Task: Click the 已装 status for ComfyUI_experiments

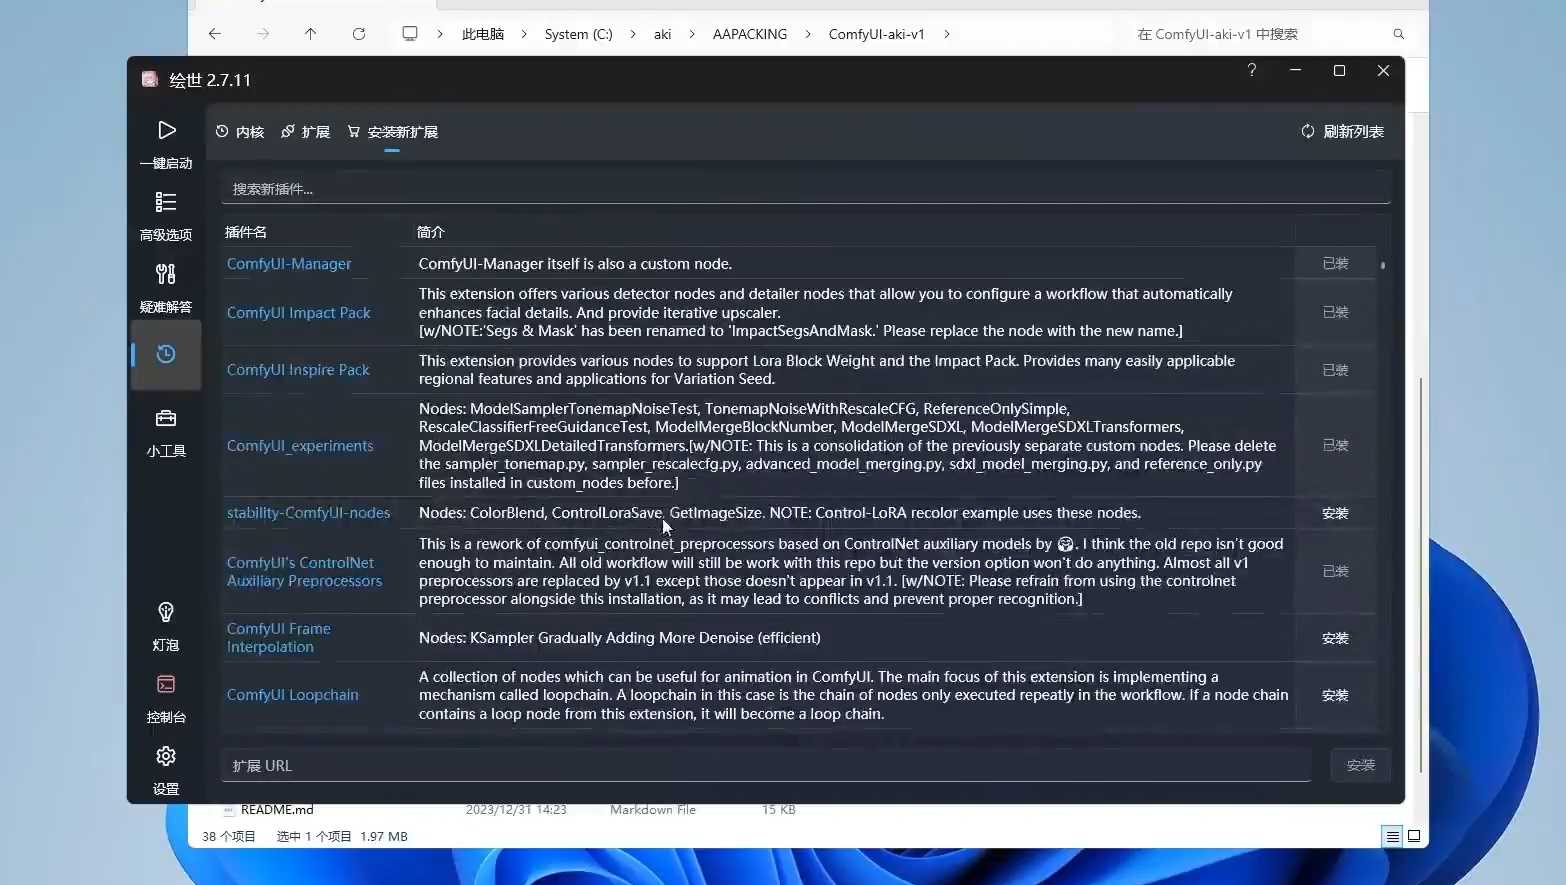Action: 1335,446
